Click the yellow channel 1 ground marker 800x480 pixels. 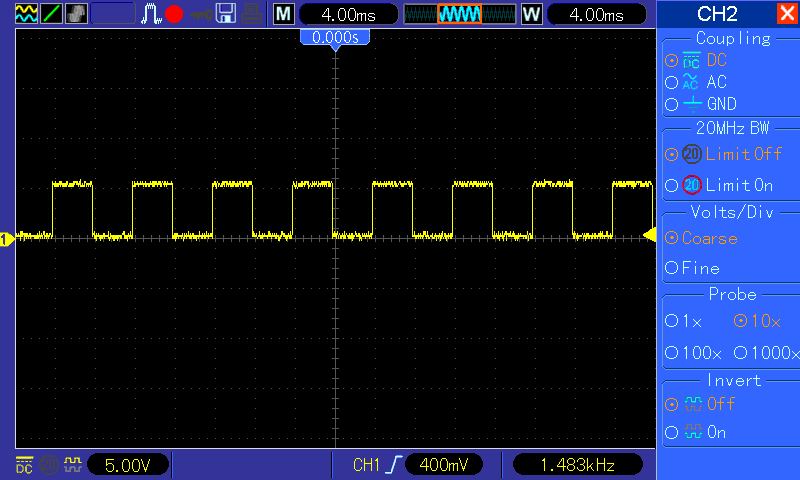(x=7, y=239)
